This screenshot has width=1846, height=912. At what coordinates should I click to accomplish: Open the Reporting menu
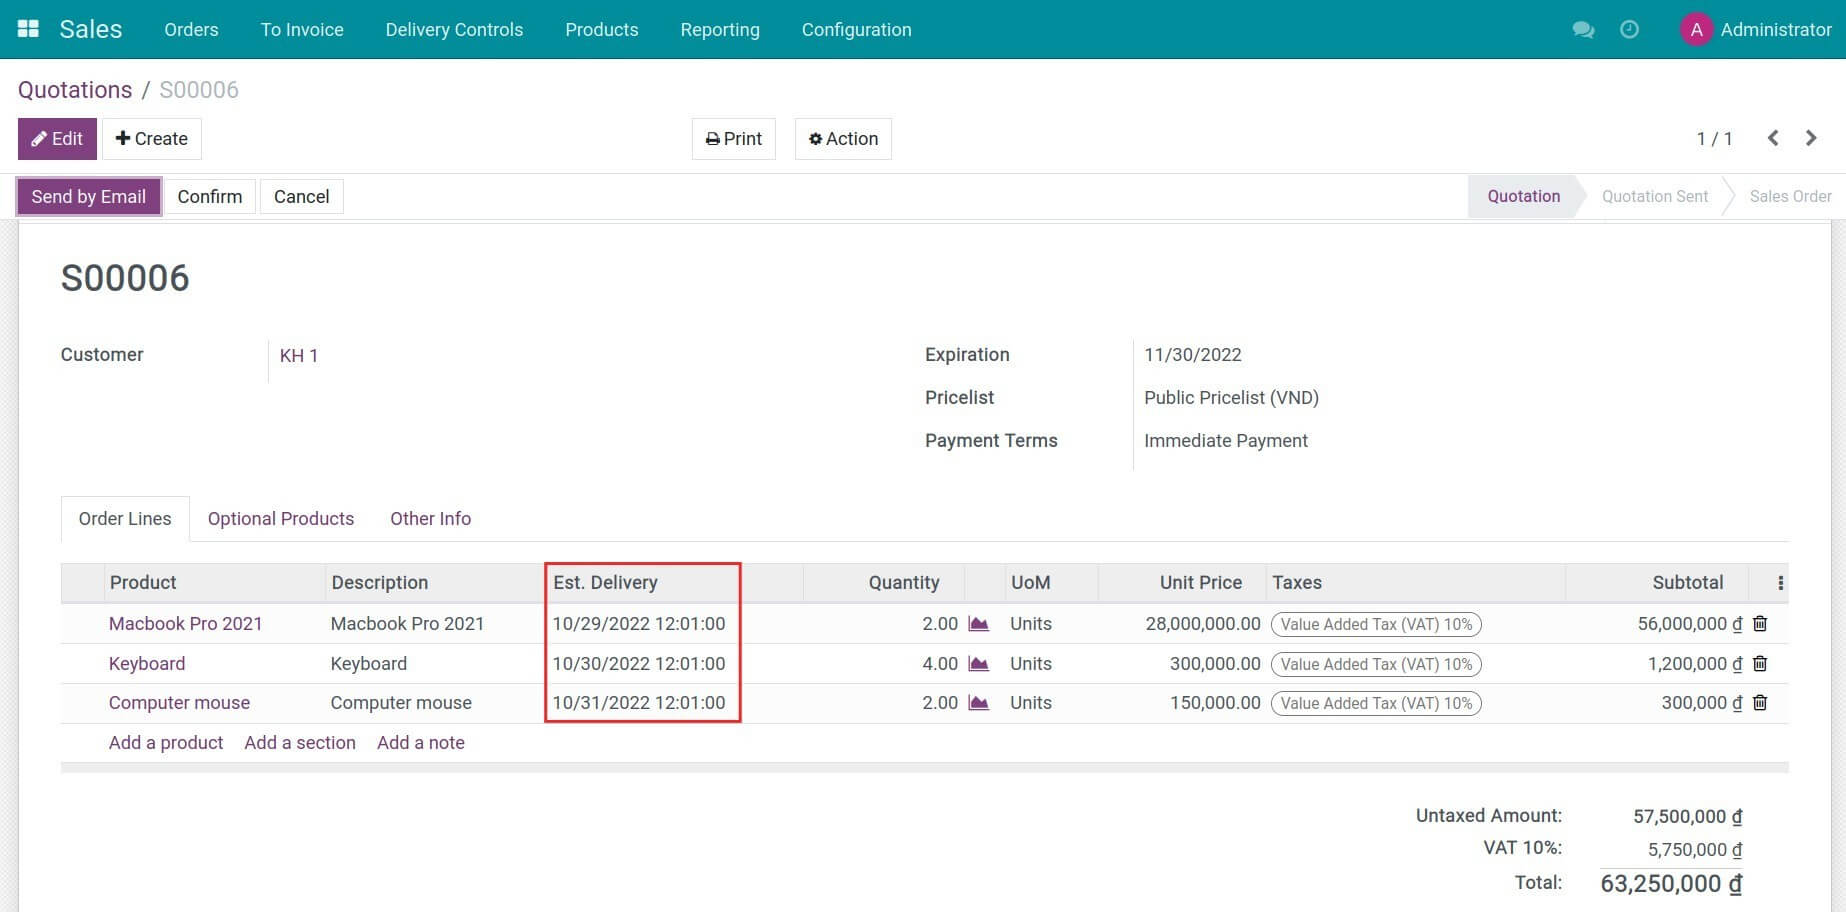coord(719,30)
